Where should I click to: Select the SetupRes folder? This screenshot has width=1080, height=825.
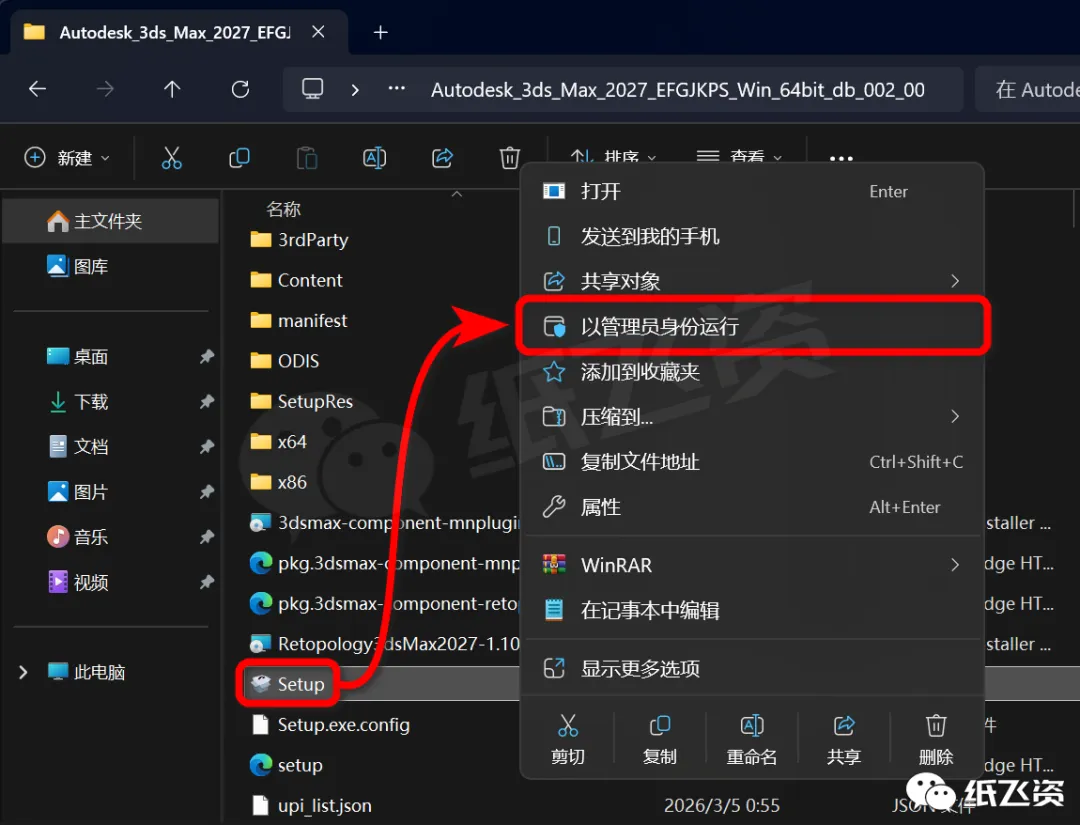coord(301,401)
